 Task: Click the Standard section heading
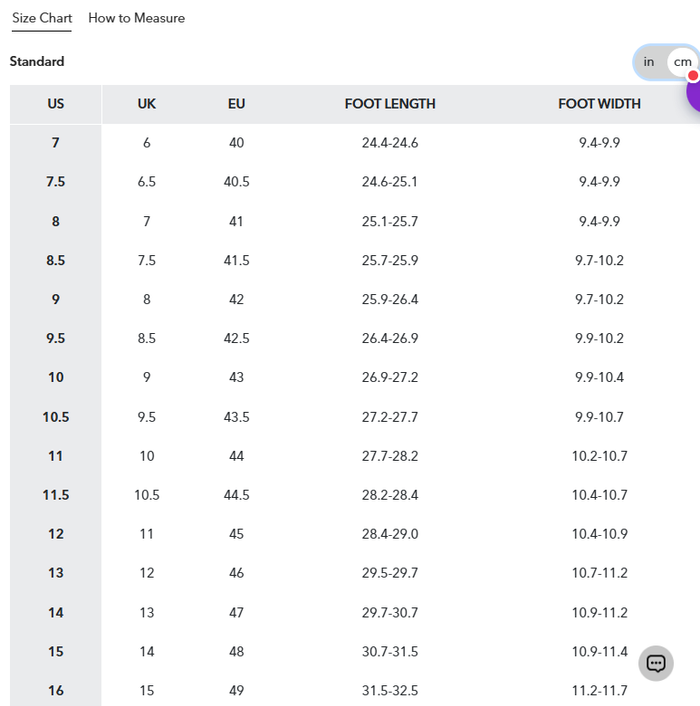point(37,62)
